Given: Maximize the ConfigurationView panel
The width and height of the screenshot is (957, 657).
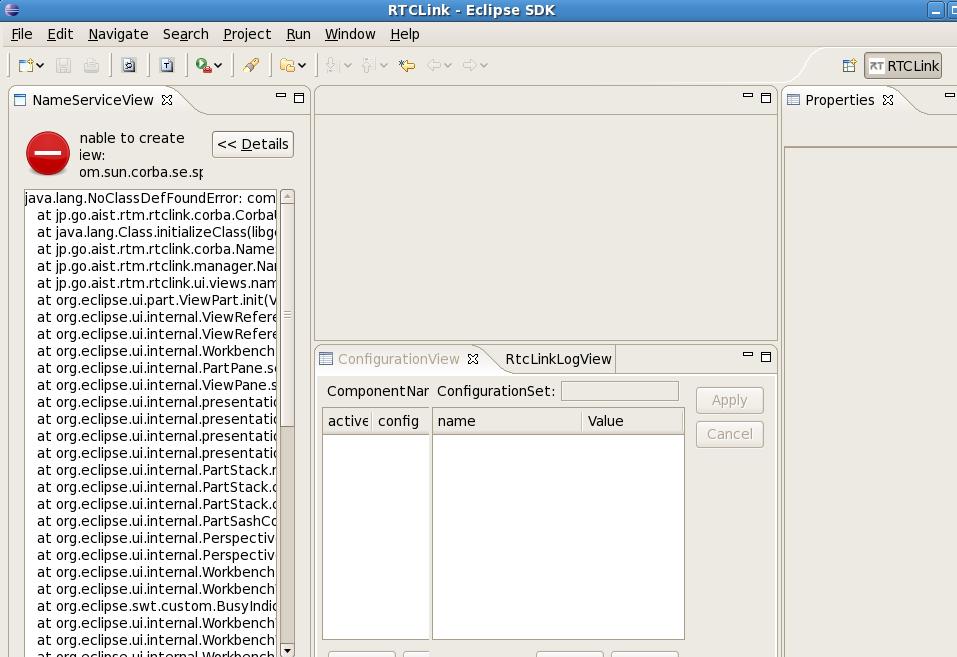Looking at the screenshot, I should pos(766,357).
